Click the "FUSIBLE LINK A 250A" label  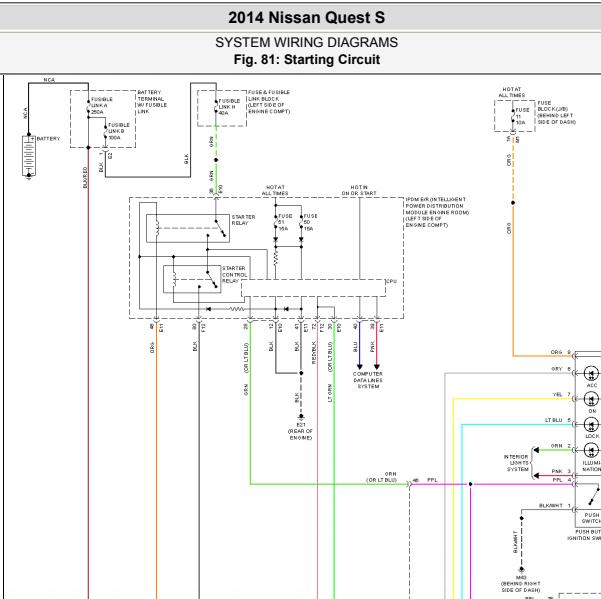[102, 105]
